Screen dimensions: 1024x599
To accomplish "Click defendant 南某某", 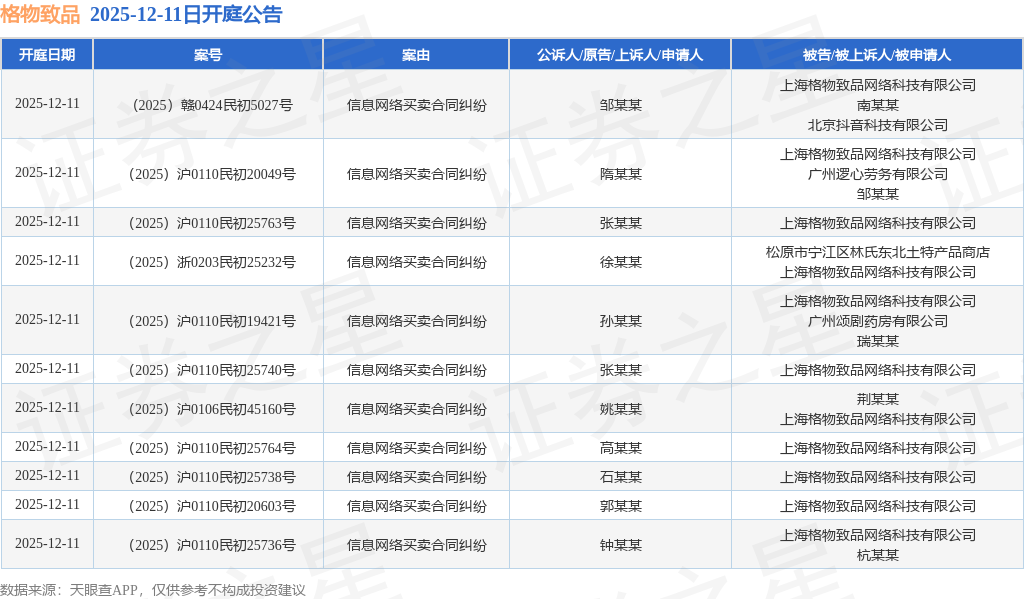I will click(x=878, y=105).
